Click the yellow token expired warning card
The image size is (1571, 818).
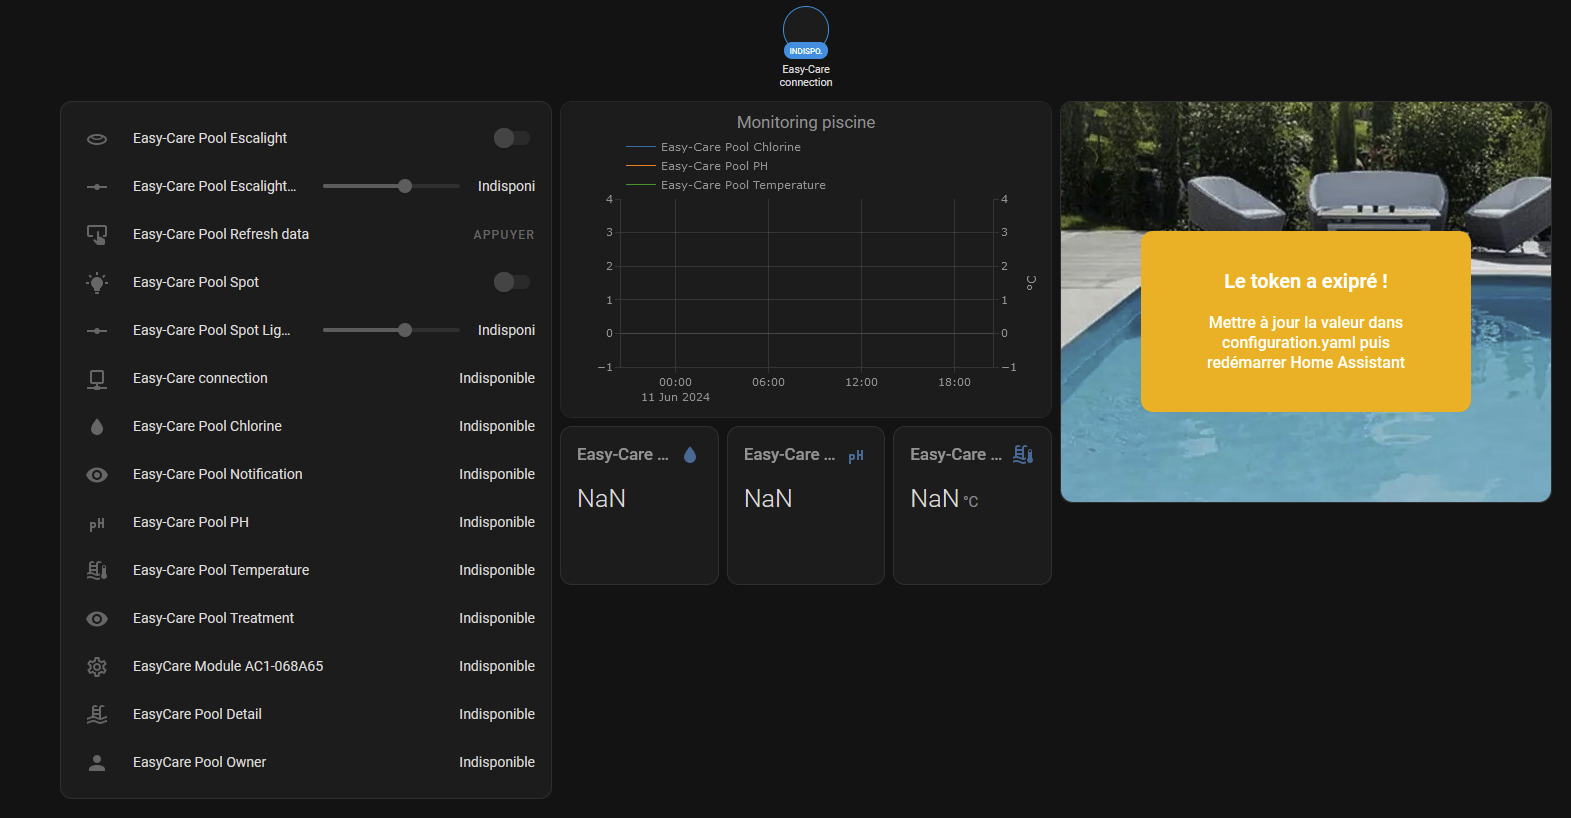tap(1306, 321)
